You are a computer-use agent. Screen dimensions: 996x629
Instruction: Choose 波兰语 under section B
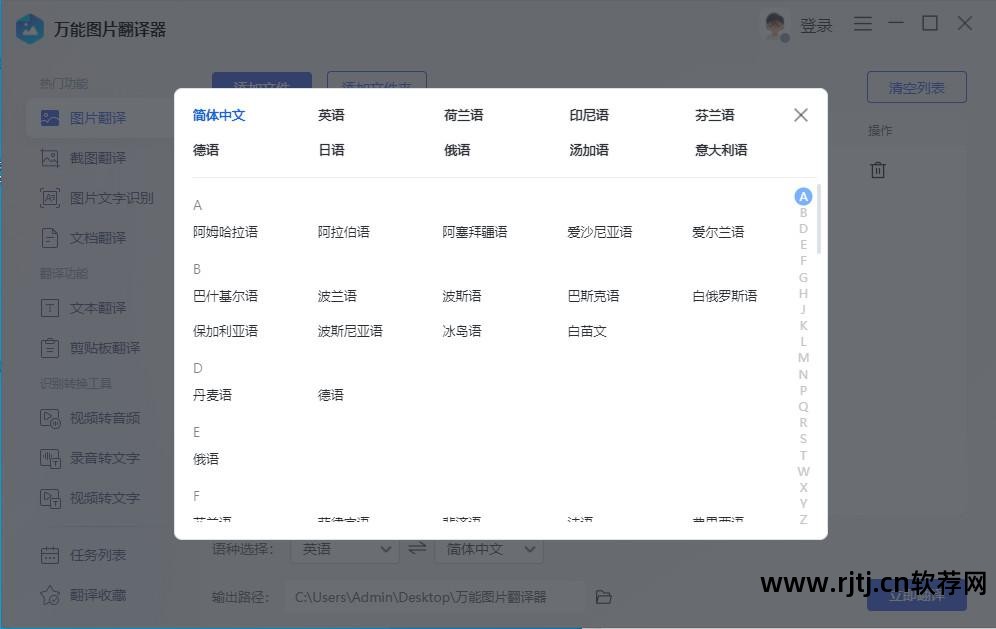[x=337, y=296]
